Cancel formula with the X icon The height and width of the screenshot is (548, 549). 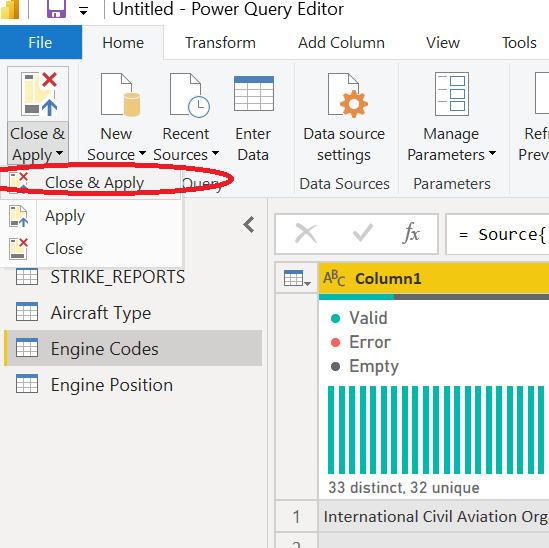pyautogui.click(x=306, y=233)
